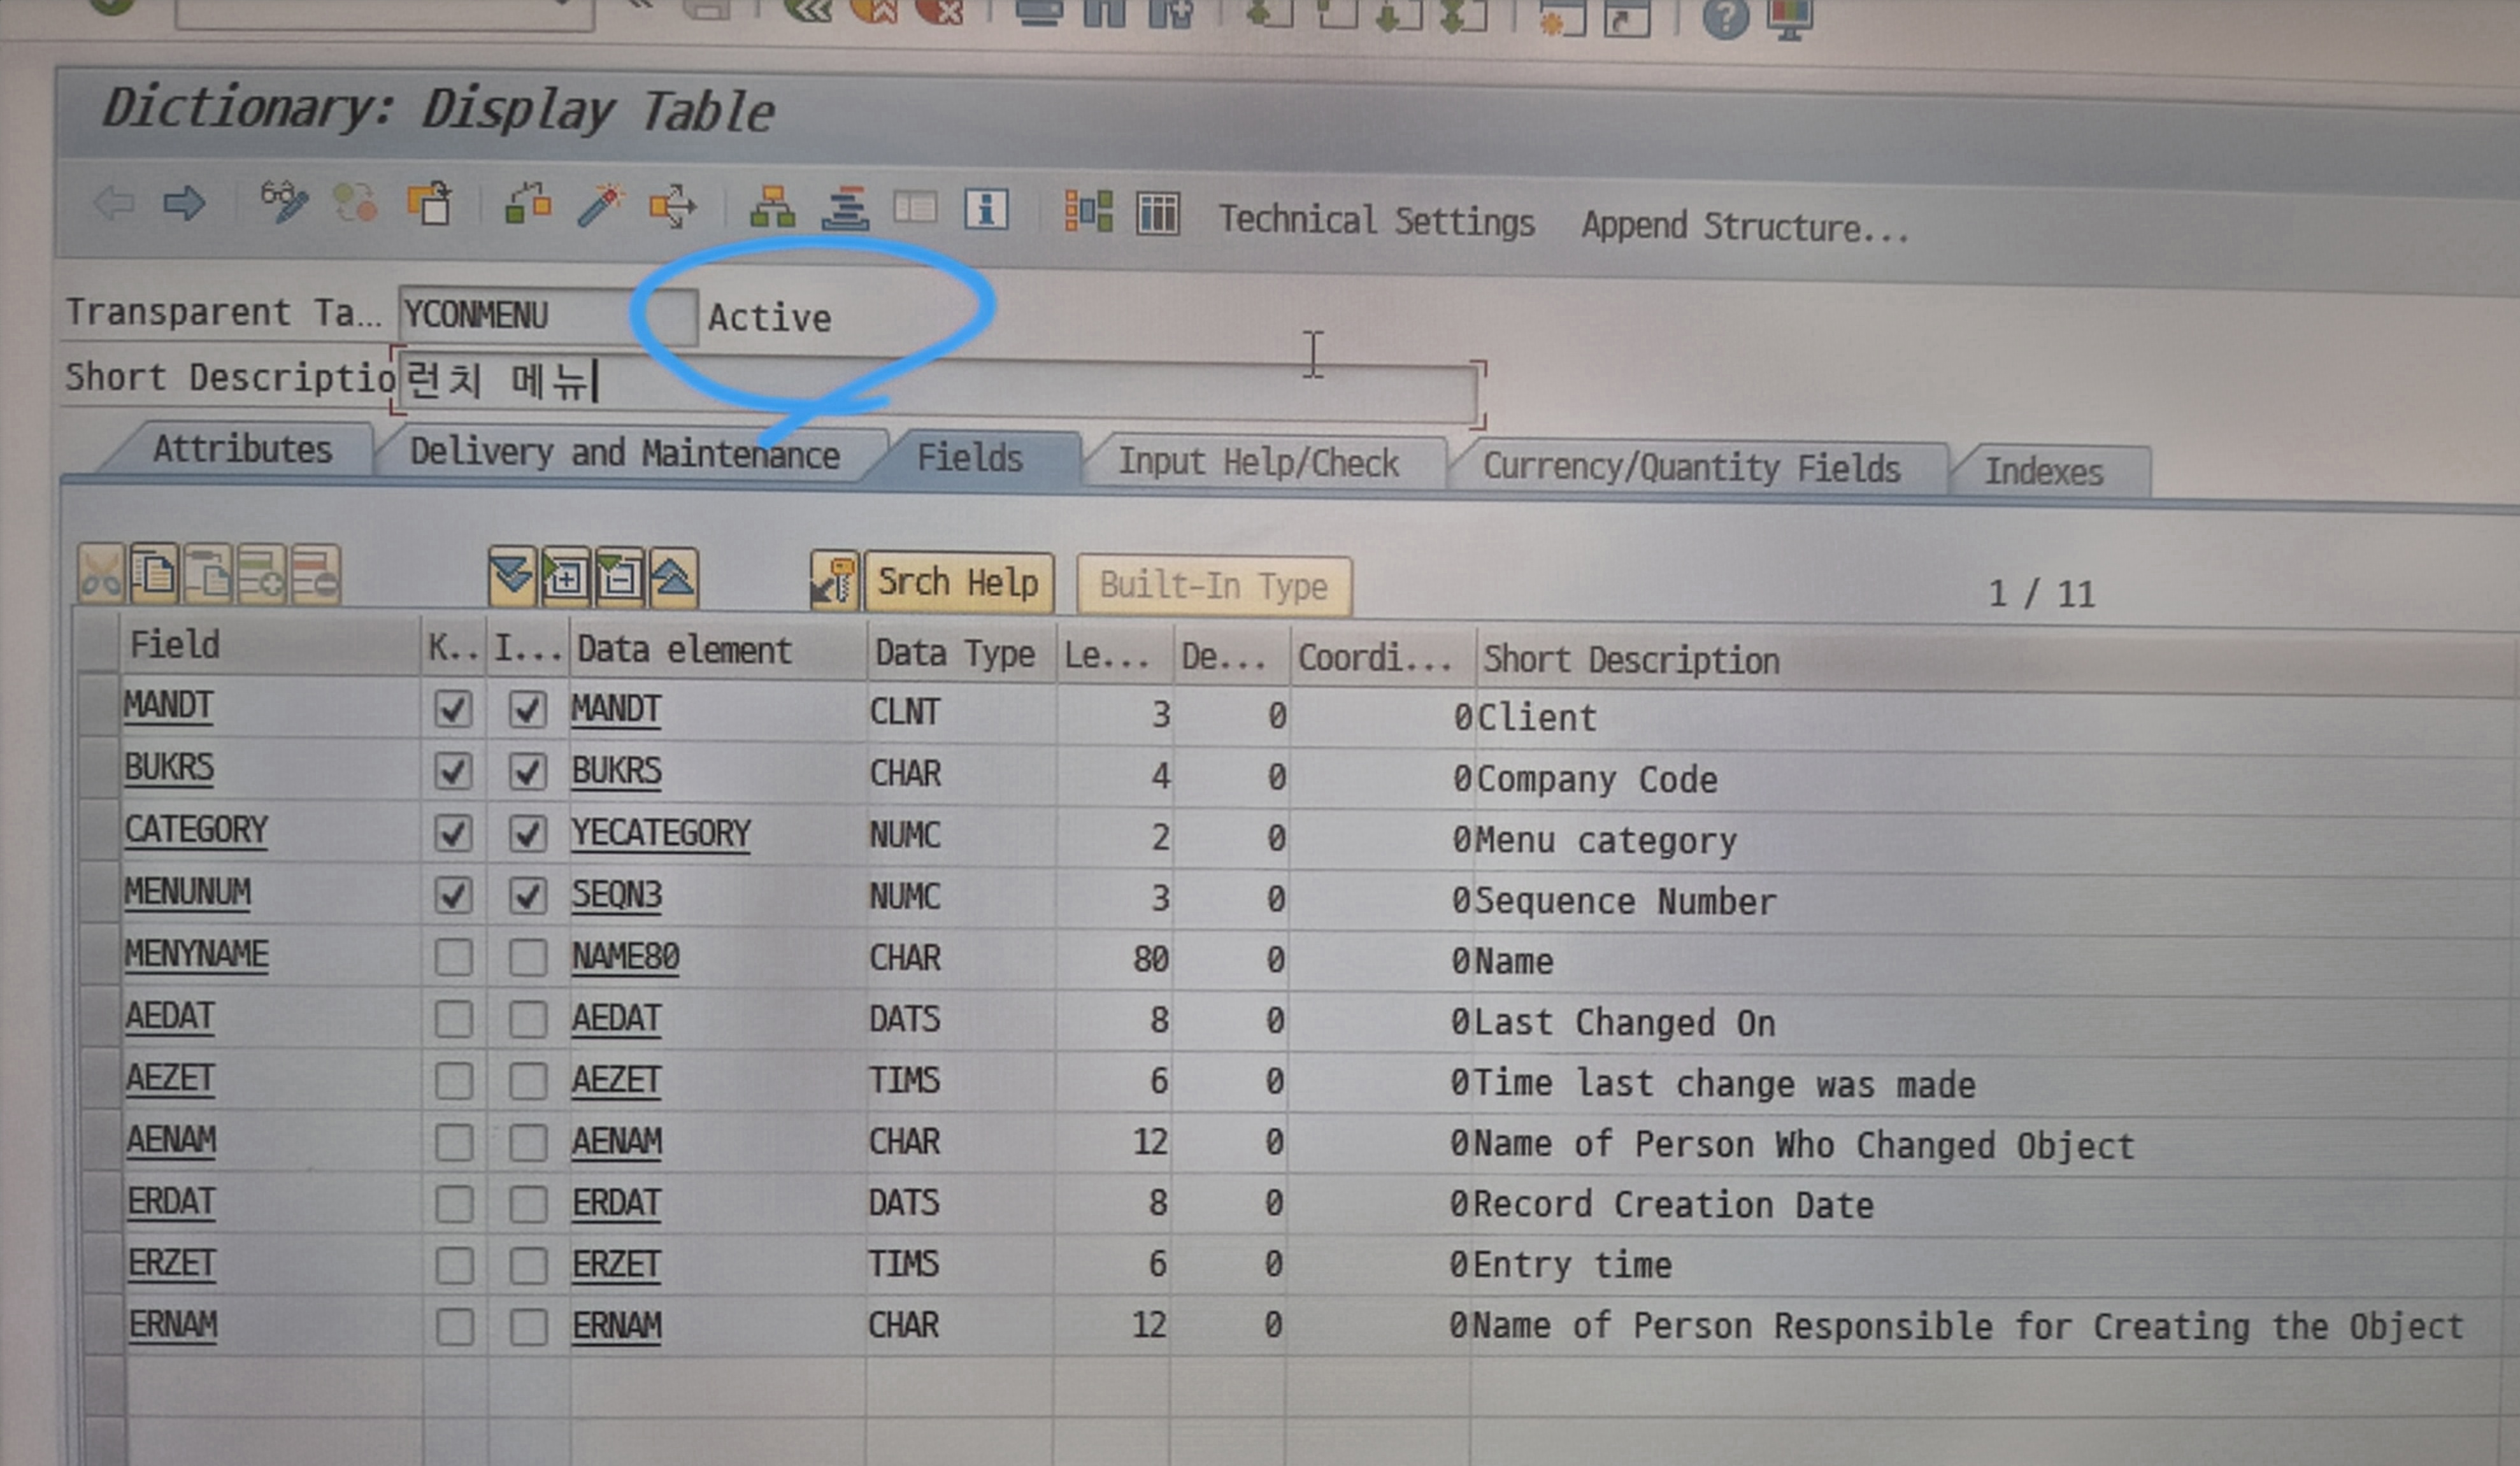The height and width of the screenshot is (1466, 2520).
Task: Switch to the Attributes tab
Action: click(242, 449)
